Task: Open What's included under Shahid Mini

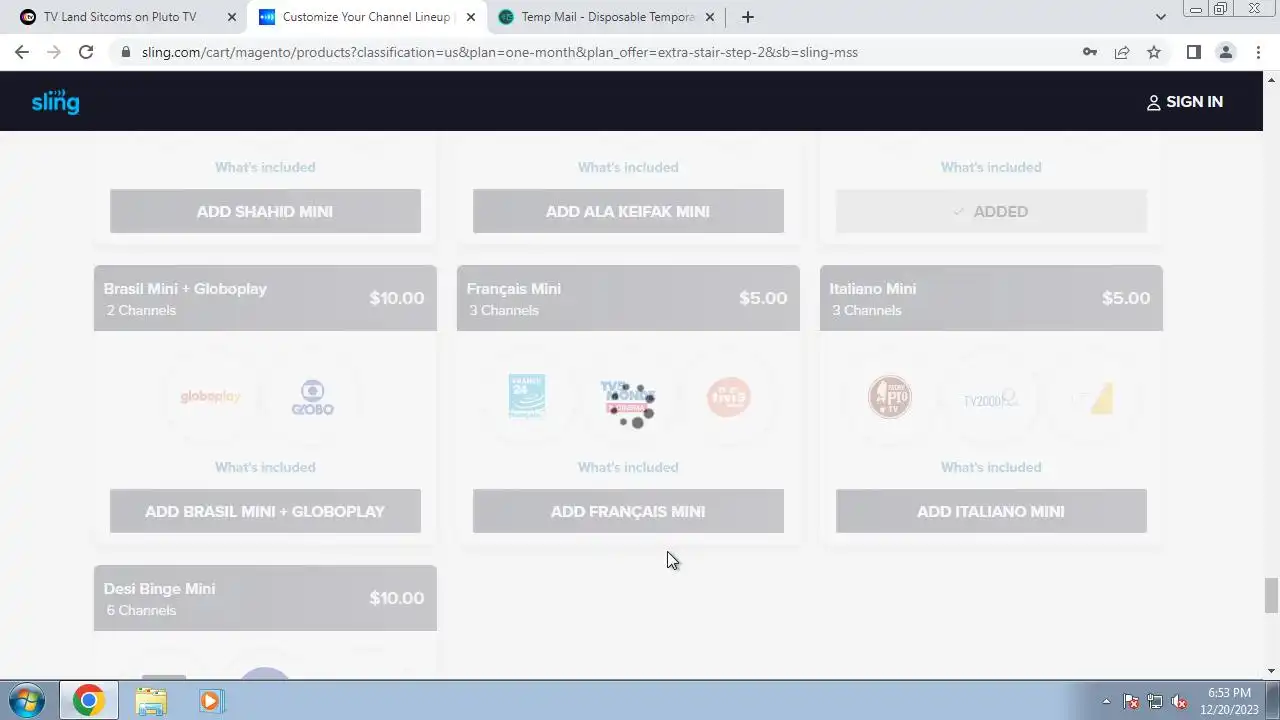Action: pos(265,167)
